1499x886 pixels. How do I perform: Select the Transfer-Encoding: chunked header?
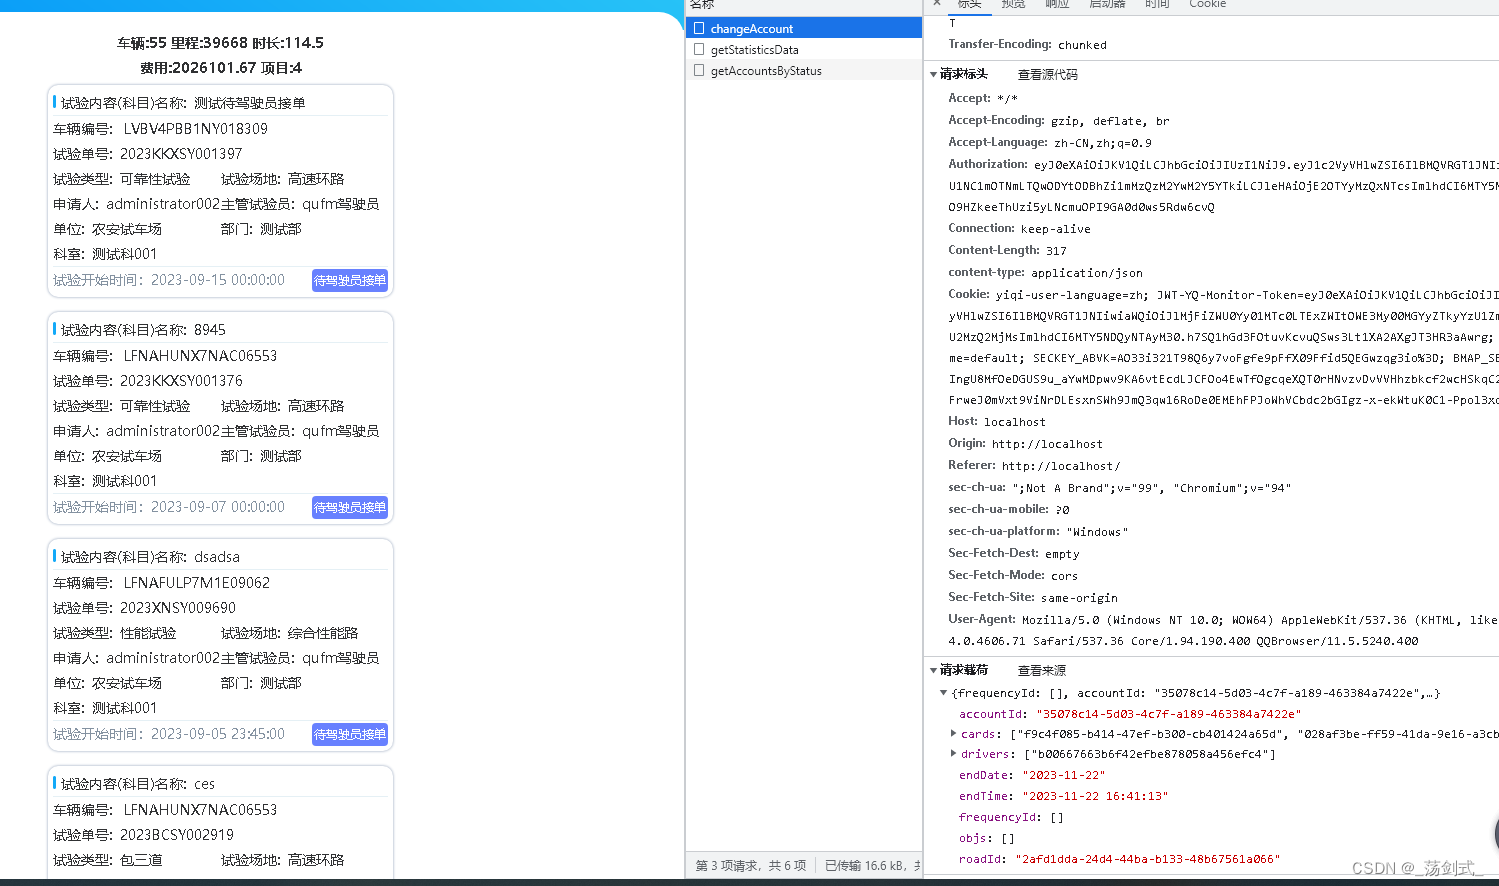[x=1027, y=45]
